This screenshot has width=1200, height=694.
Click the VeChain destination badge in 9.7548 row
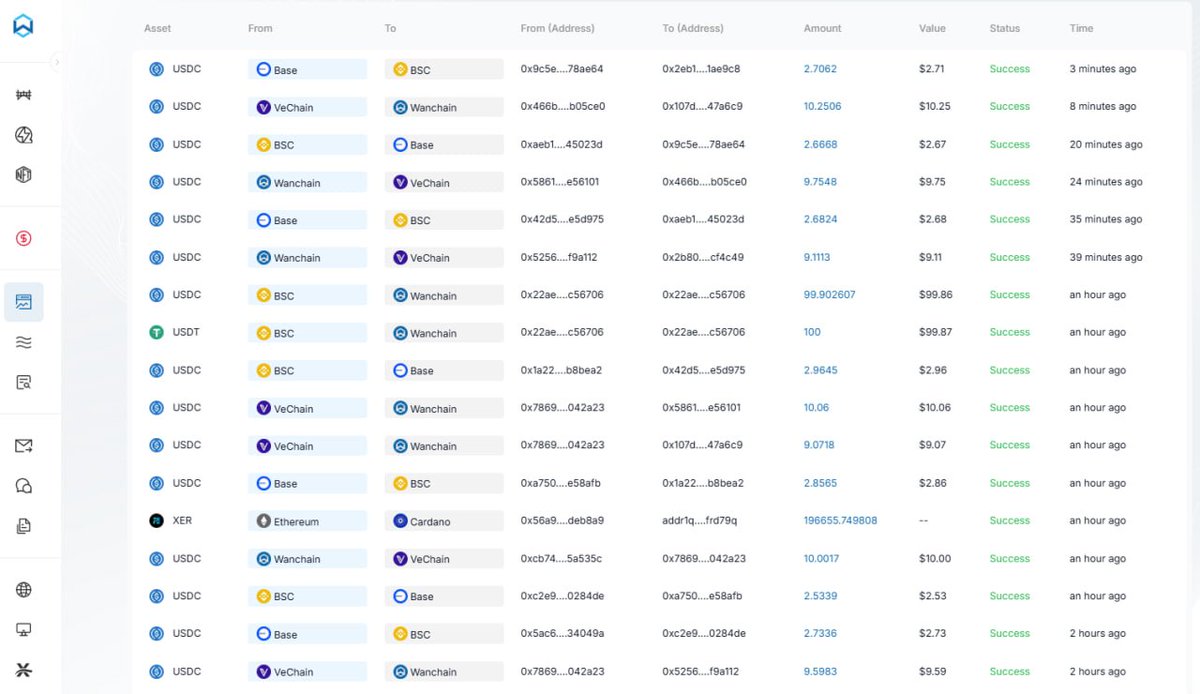click(x=443, y=183)
